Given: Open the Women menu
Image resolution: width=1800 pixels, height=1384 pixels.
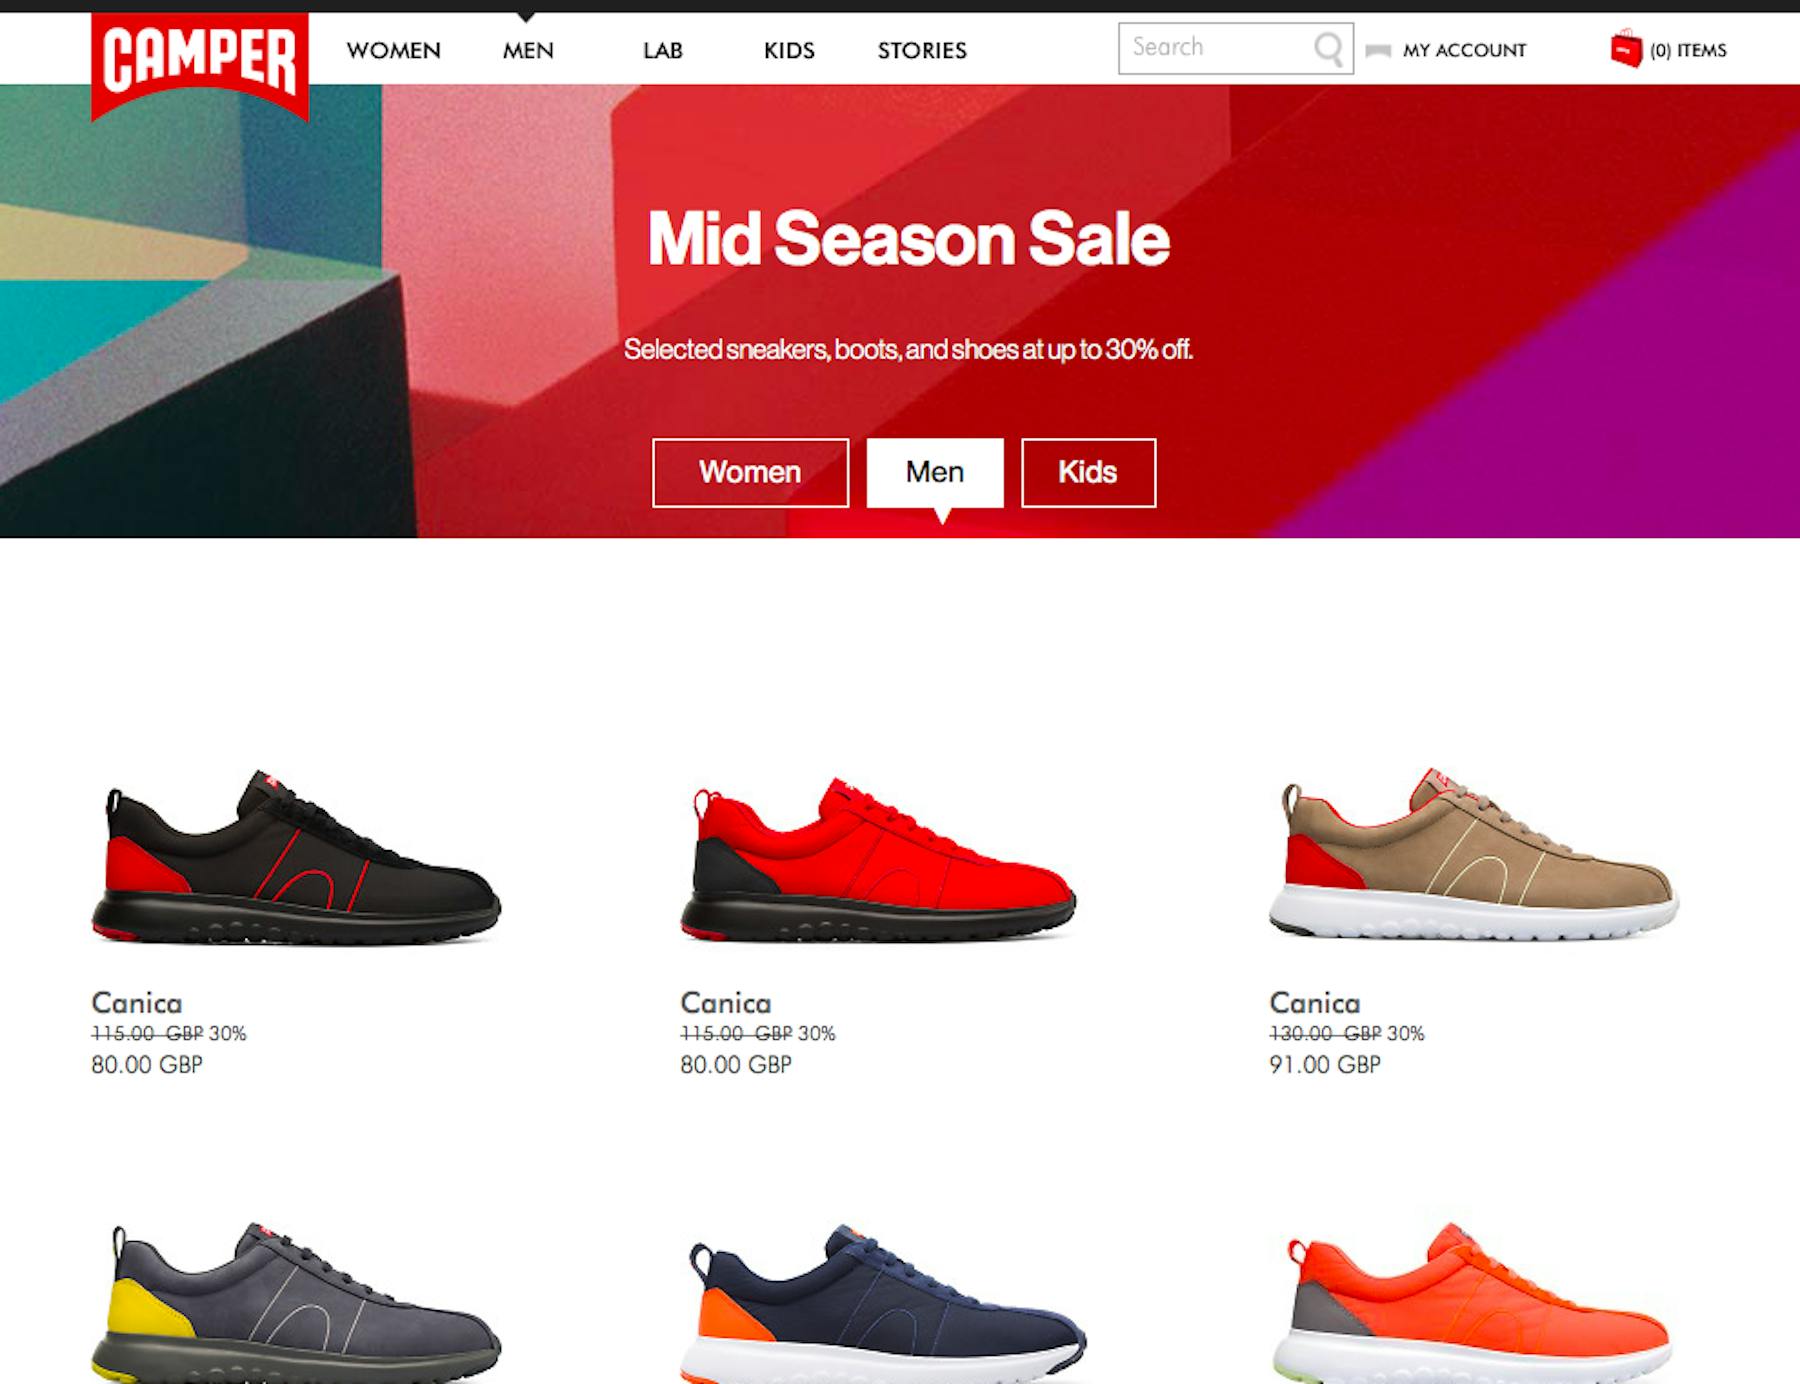Looking at the screenshot, I should pos(393,50).
